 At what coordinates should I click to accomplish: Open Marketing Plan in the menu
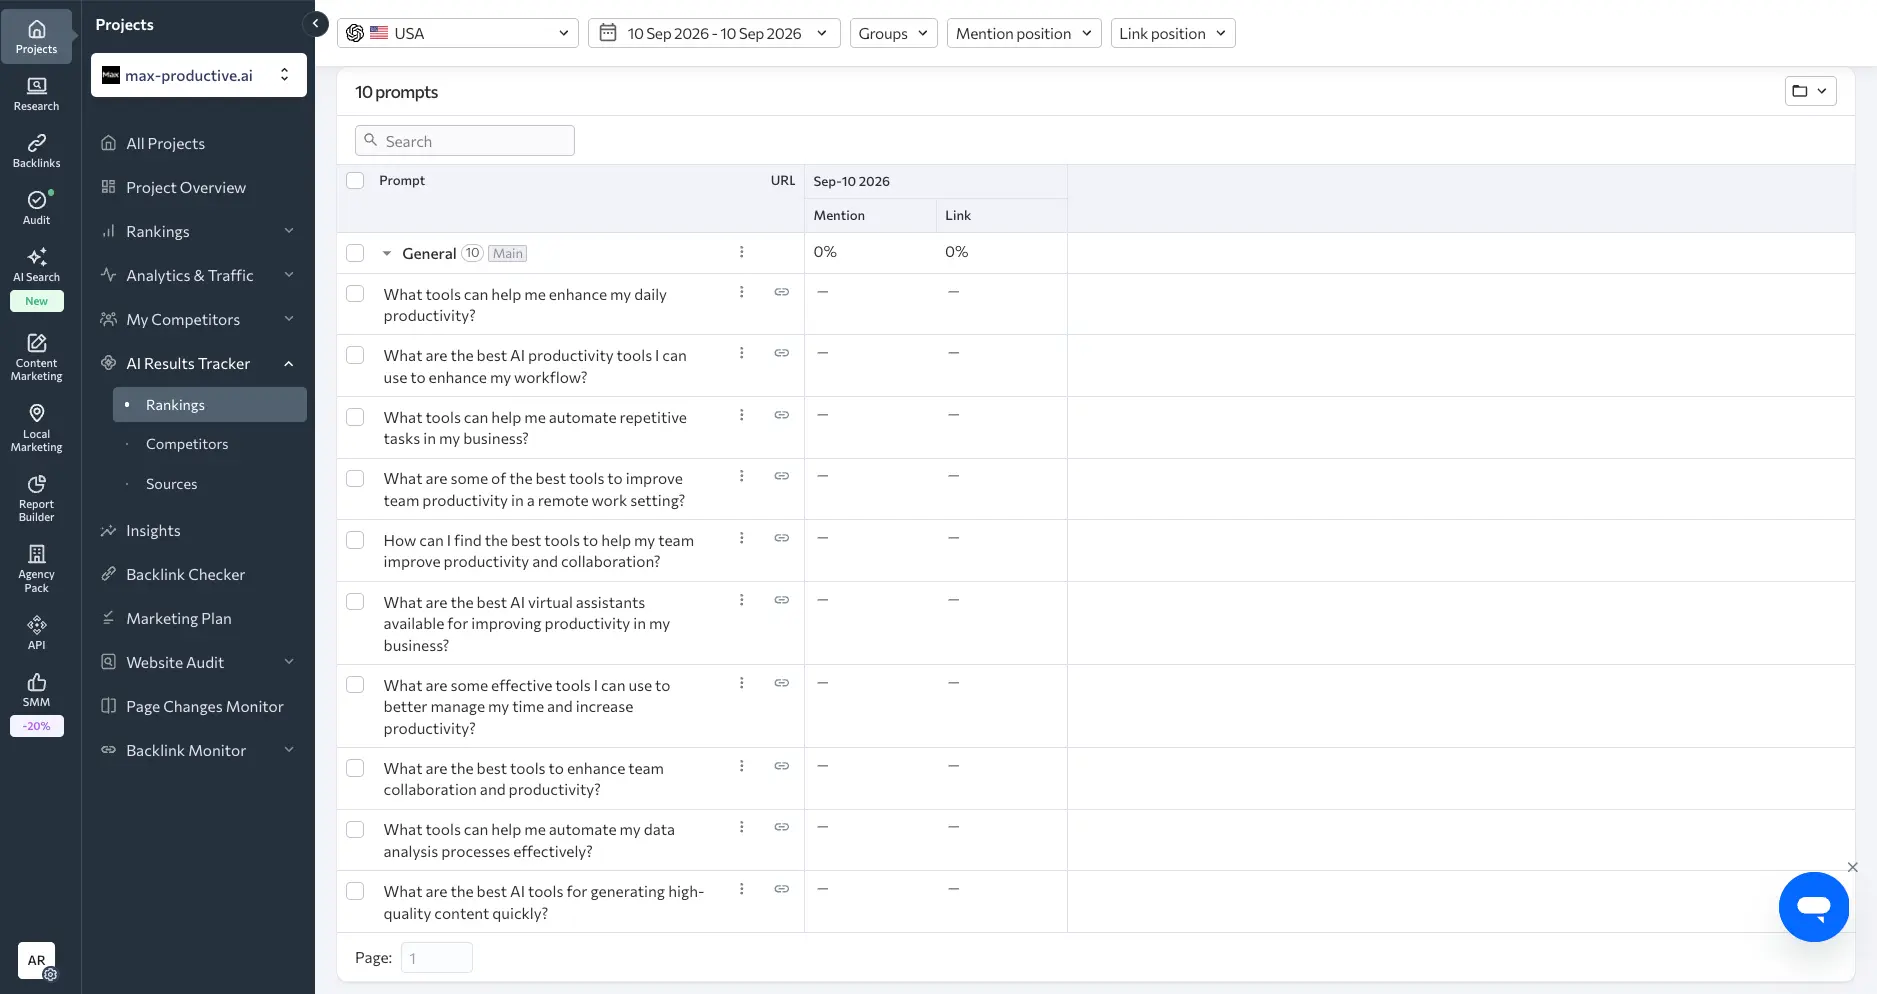click(179, 619)
